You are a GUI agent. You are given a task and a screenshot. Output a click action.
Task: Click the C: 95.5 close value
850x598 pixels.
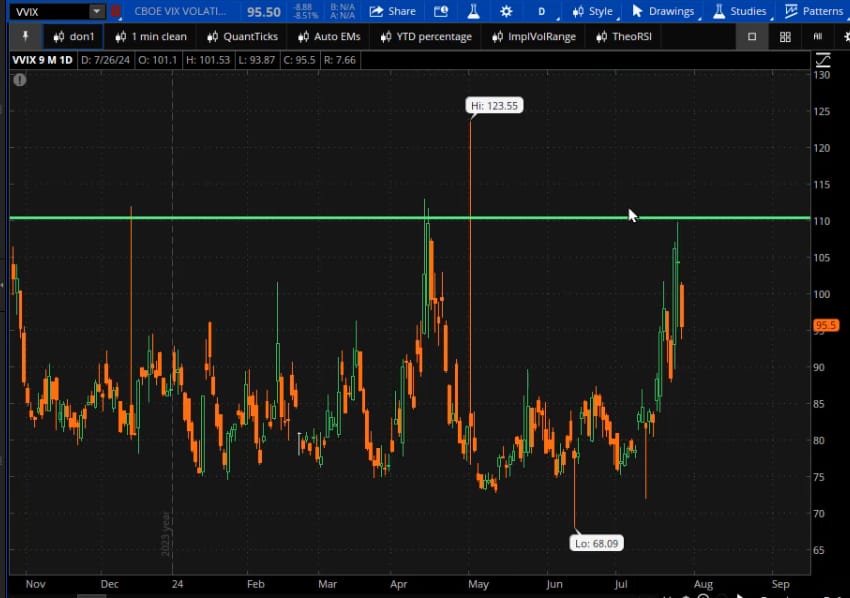(x=299, y=60)
